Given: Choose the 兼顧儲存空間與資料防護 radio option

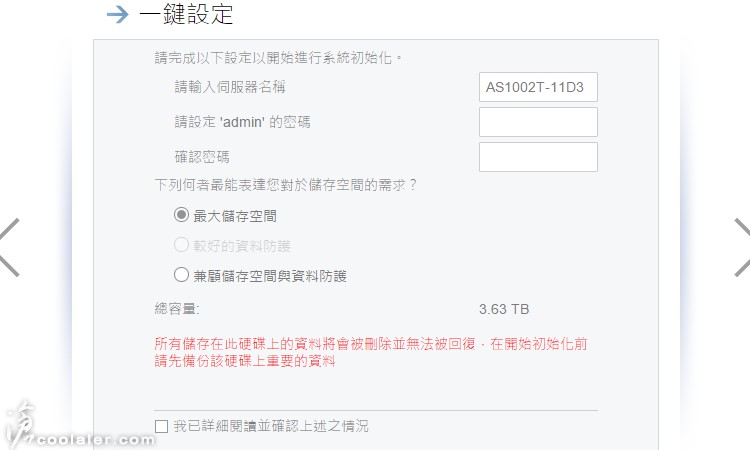Looking at the screenshot, I should (x=181, y=275).
